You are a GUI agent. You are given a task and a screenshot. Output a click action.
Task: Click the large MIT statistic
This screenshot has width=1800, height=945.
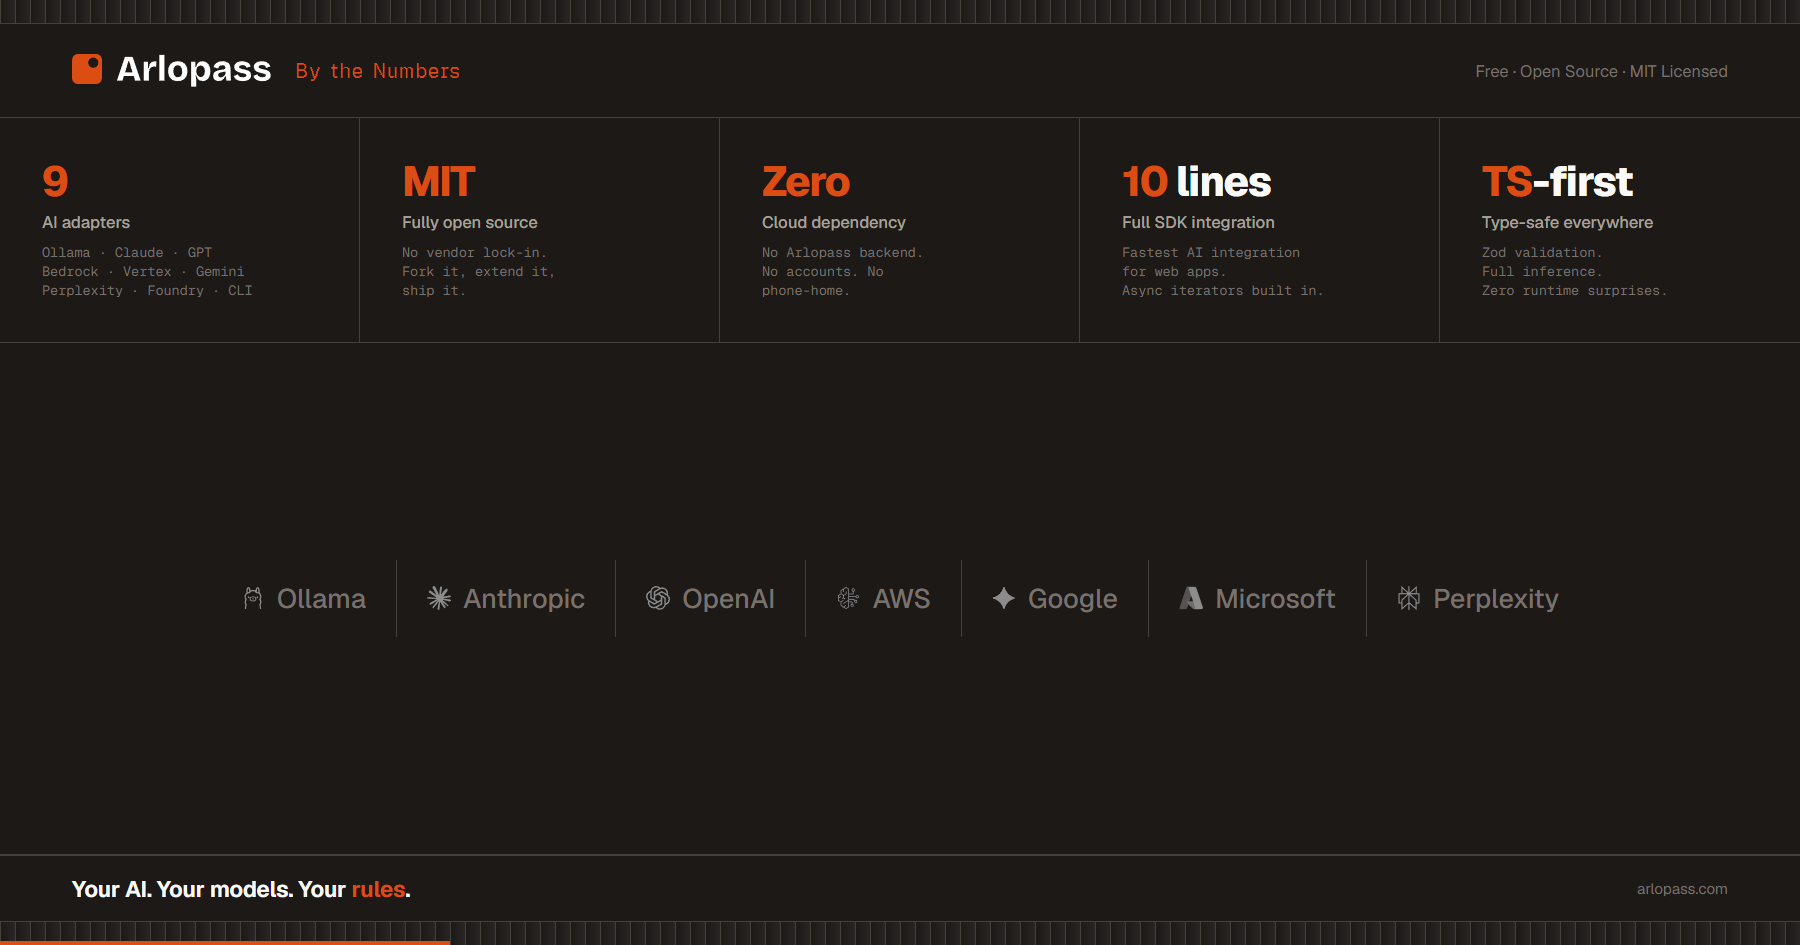click(x=438, y=181)
